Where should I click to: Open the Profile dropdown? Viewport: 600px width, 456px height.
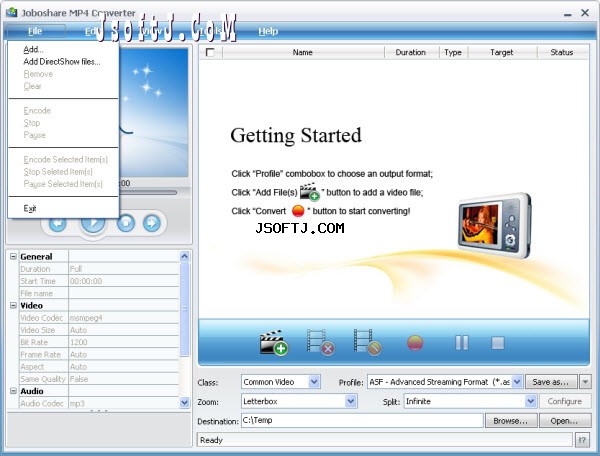point(517,382)
